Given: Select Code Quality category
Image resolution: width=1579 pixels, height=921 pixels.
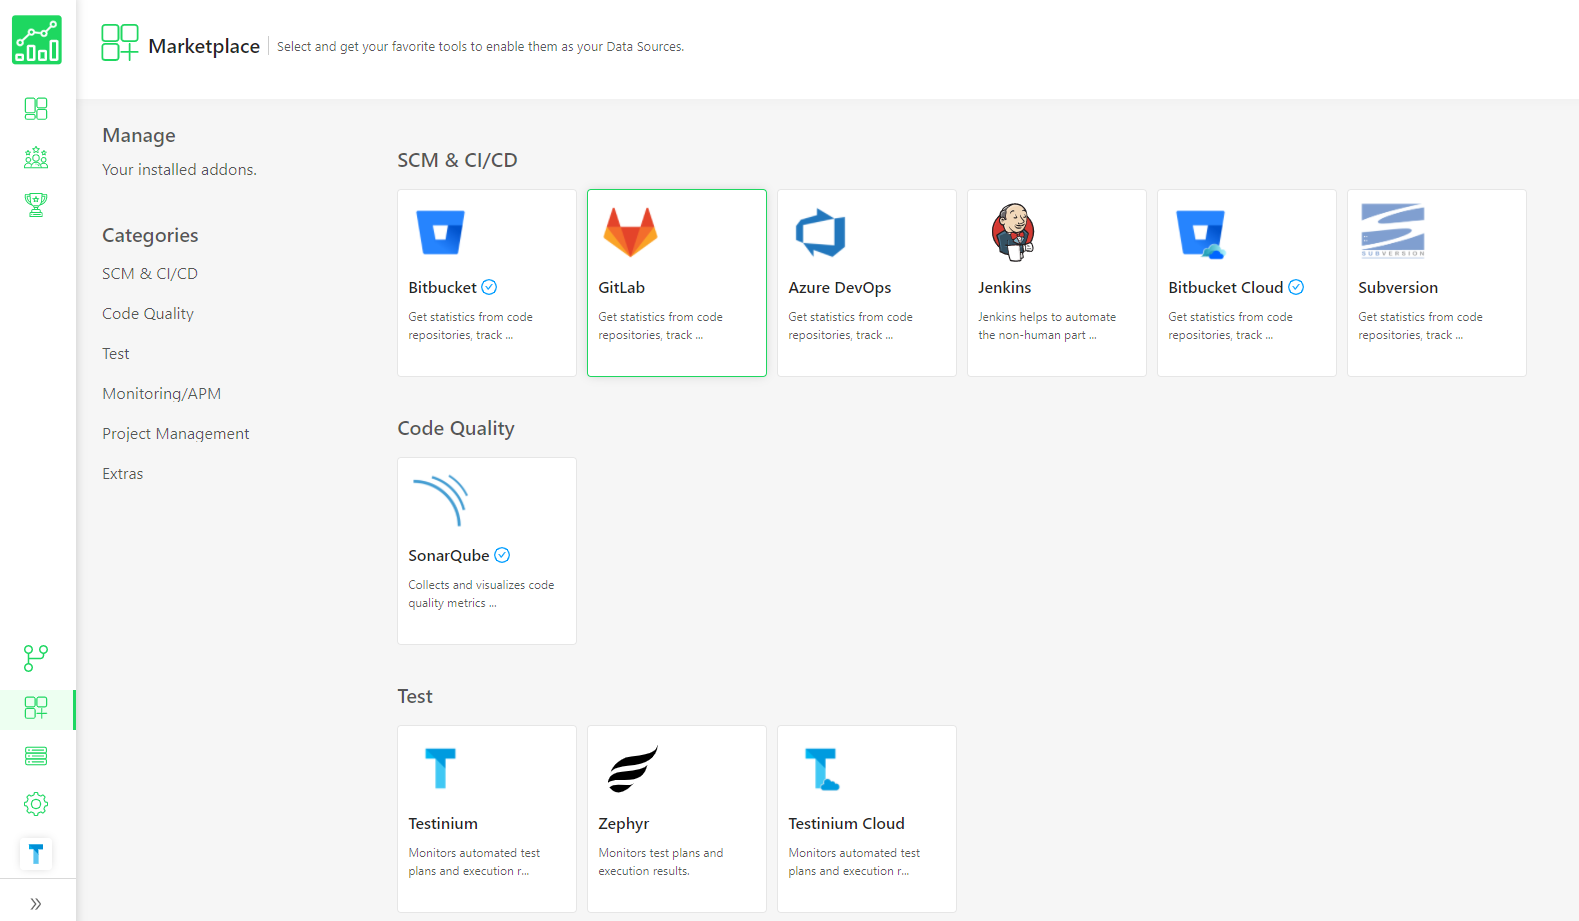Looking at the screenshot, I should click(148, 313).
